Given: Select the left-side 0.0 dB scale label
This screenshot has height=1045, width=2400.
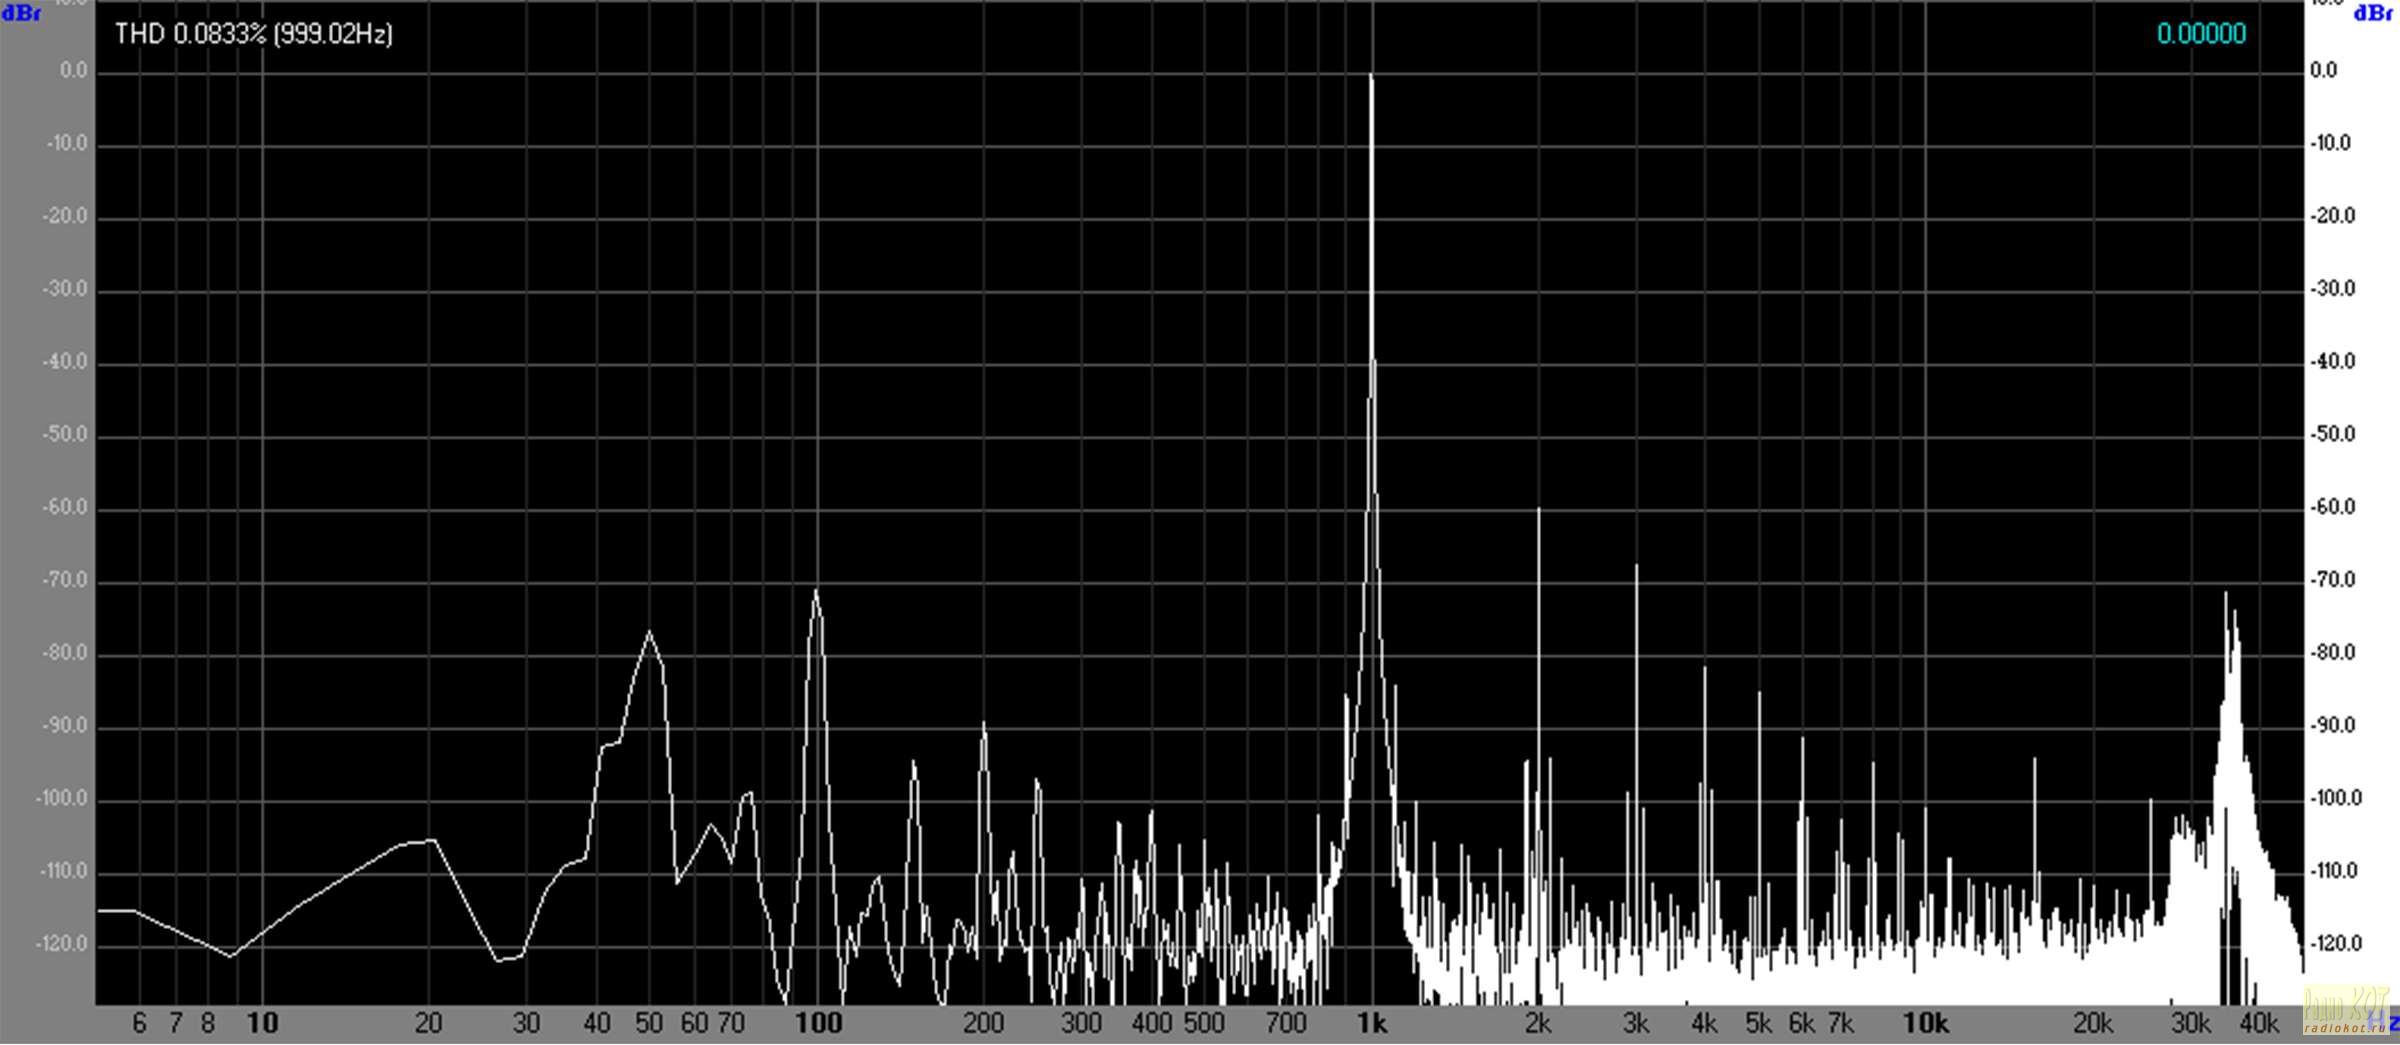Looking at the screenshot, I should (73, 71).
